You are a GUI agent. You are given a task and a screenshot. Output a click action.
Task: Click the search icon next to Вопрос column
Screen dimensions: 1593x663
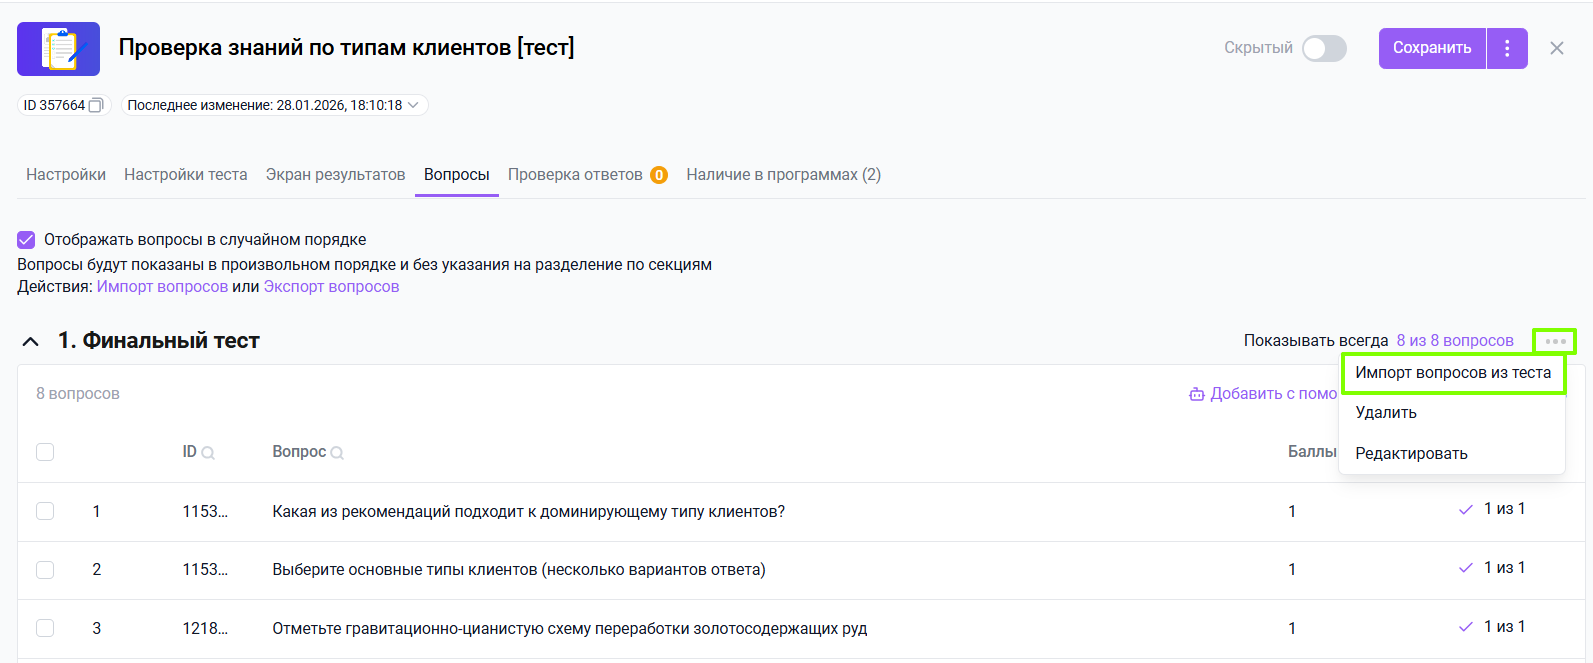tap(337, 453)
